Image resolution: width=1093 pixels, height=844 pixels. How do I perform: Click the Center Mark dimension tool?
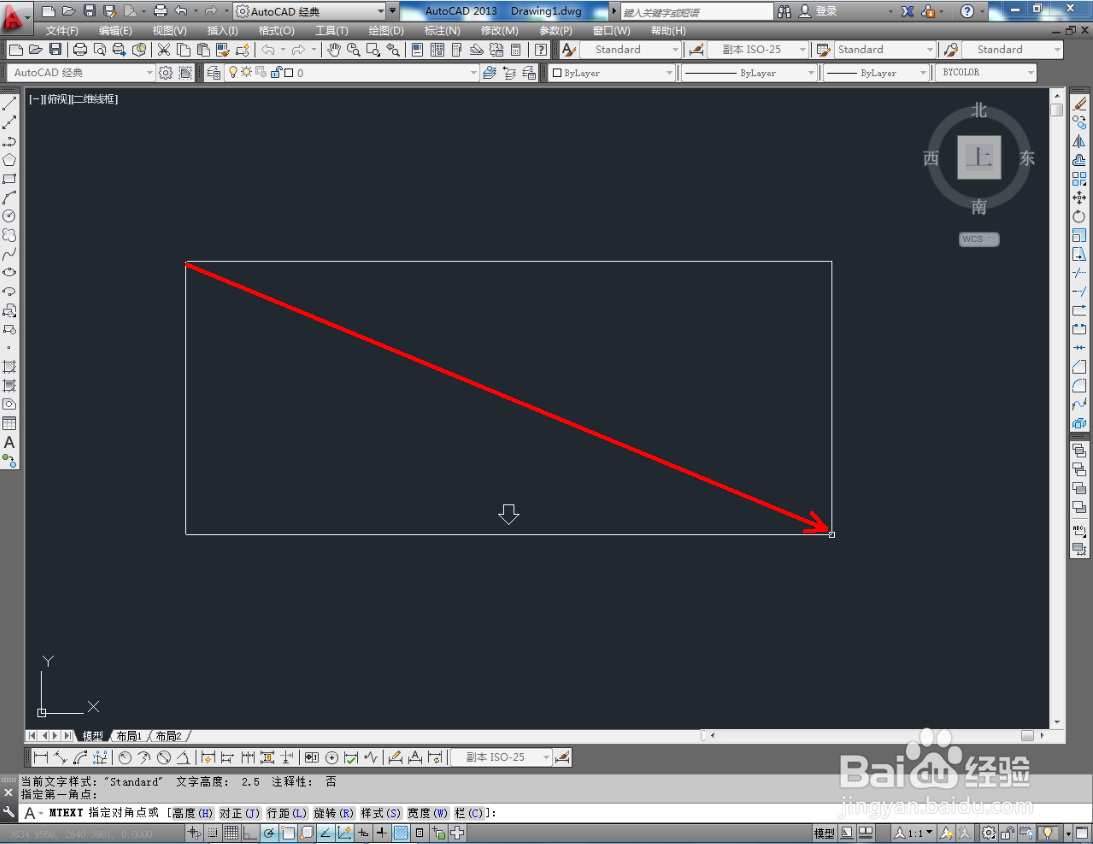point(332,758)
